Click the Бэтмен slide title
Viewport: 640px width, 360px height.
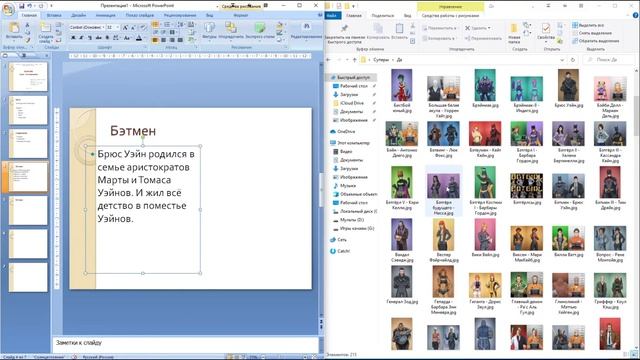click(x=133, y=131)
